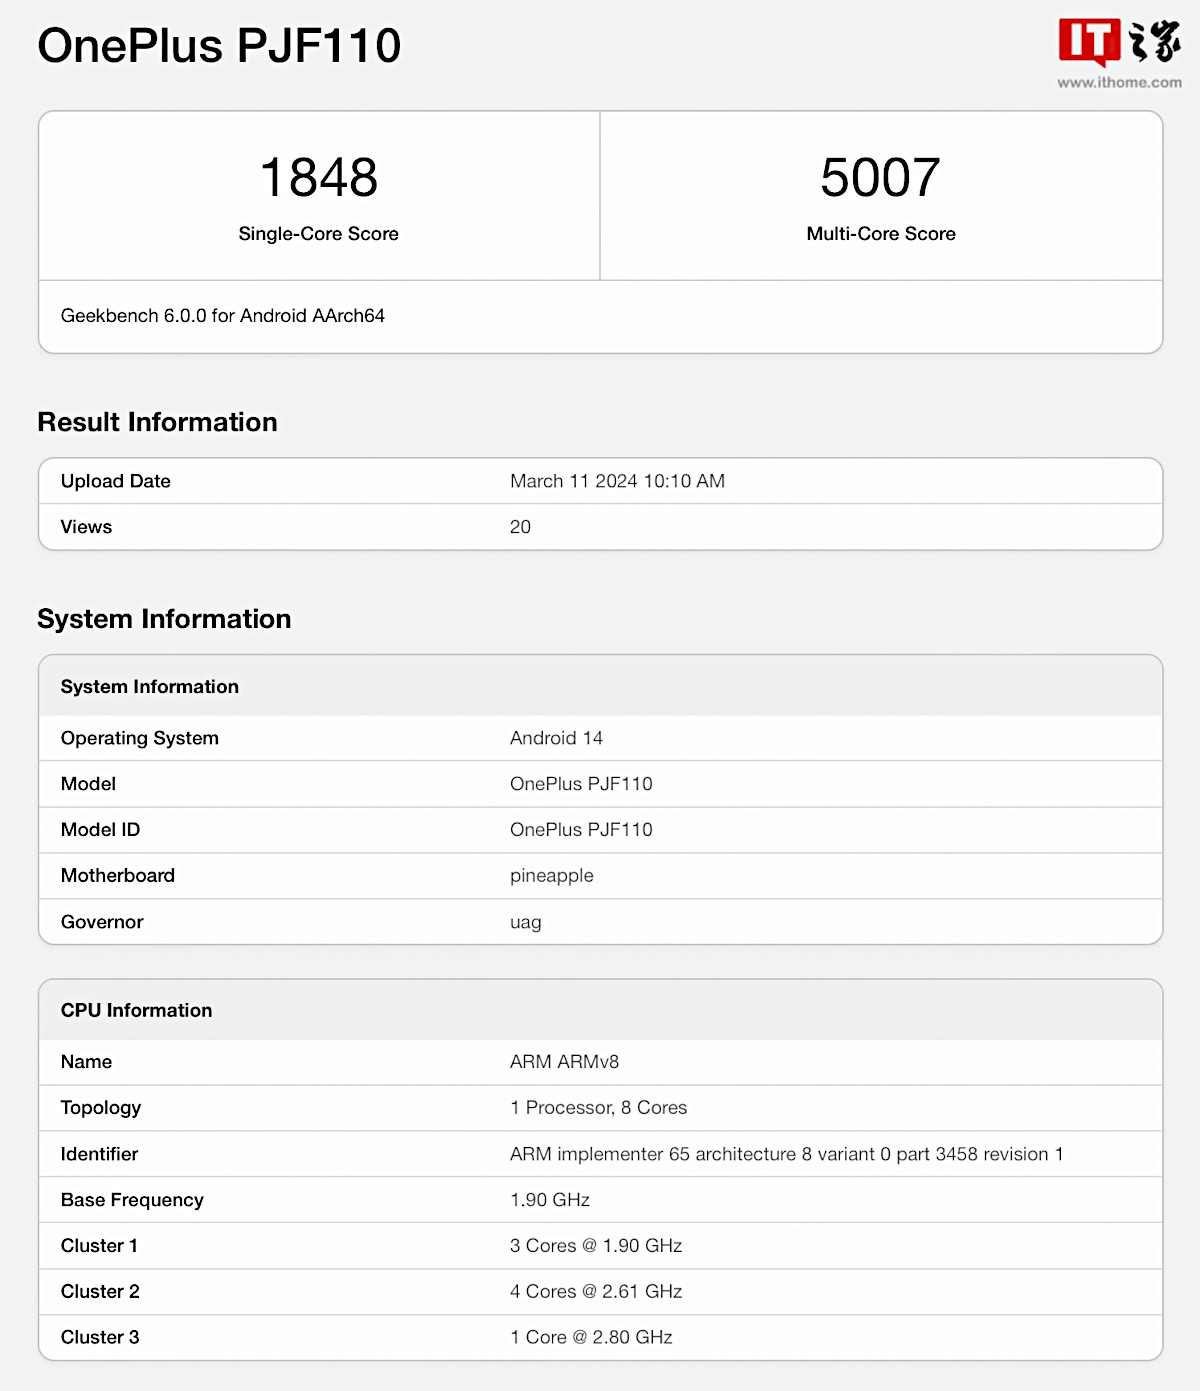This screenshot has width=1200, height=1391.
Task: Click the Motherboard value pineapple
Action: tap(551, 876)
